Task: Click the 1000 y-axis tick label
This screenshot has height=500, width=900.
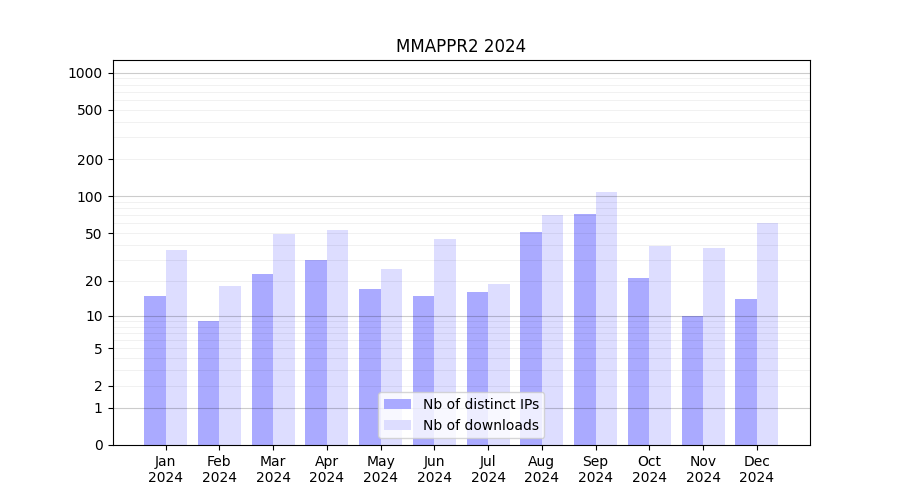Action: pos(85,73)
